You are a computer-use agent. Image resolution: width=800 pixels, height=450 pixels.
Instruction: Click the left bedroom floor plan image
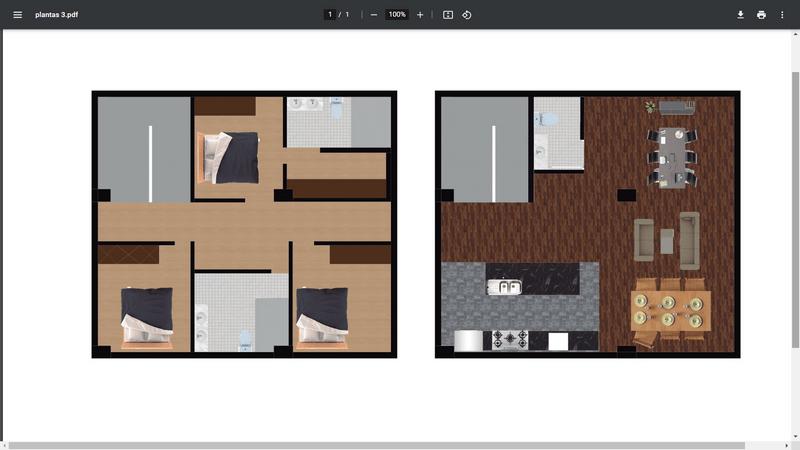click(x=244, y=224)
